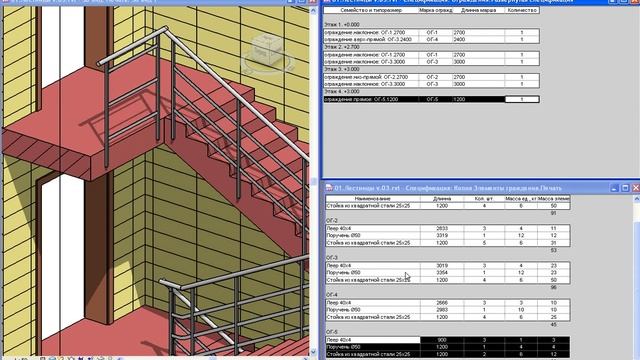The height and width of the screenshot is (360, 640).
Task: Click the 'ОГ-2' mark cell in the upper schedule
Action: (432, 77)
